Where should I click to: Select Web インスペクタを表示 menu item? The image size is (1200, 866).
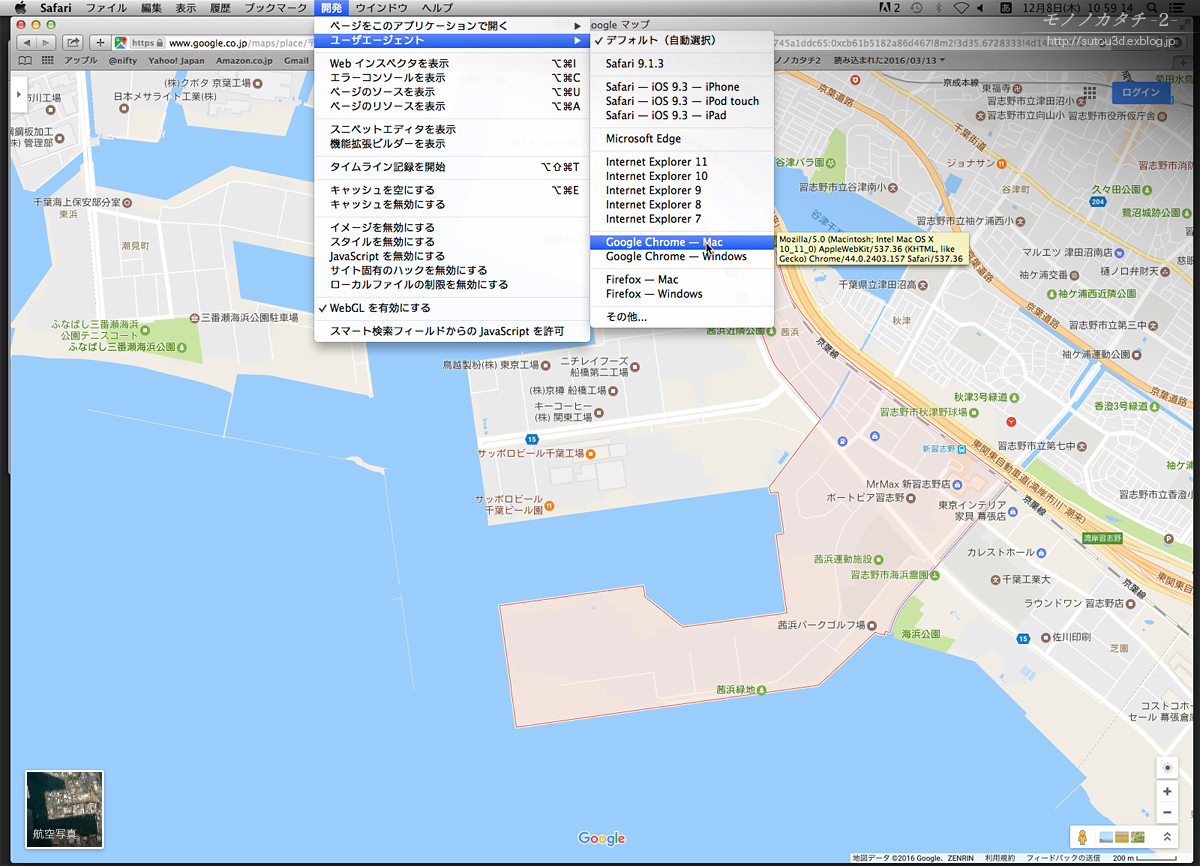[452, 63]
